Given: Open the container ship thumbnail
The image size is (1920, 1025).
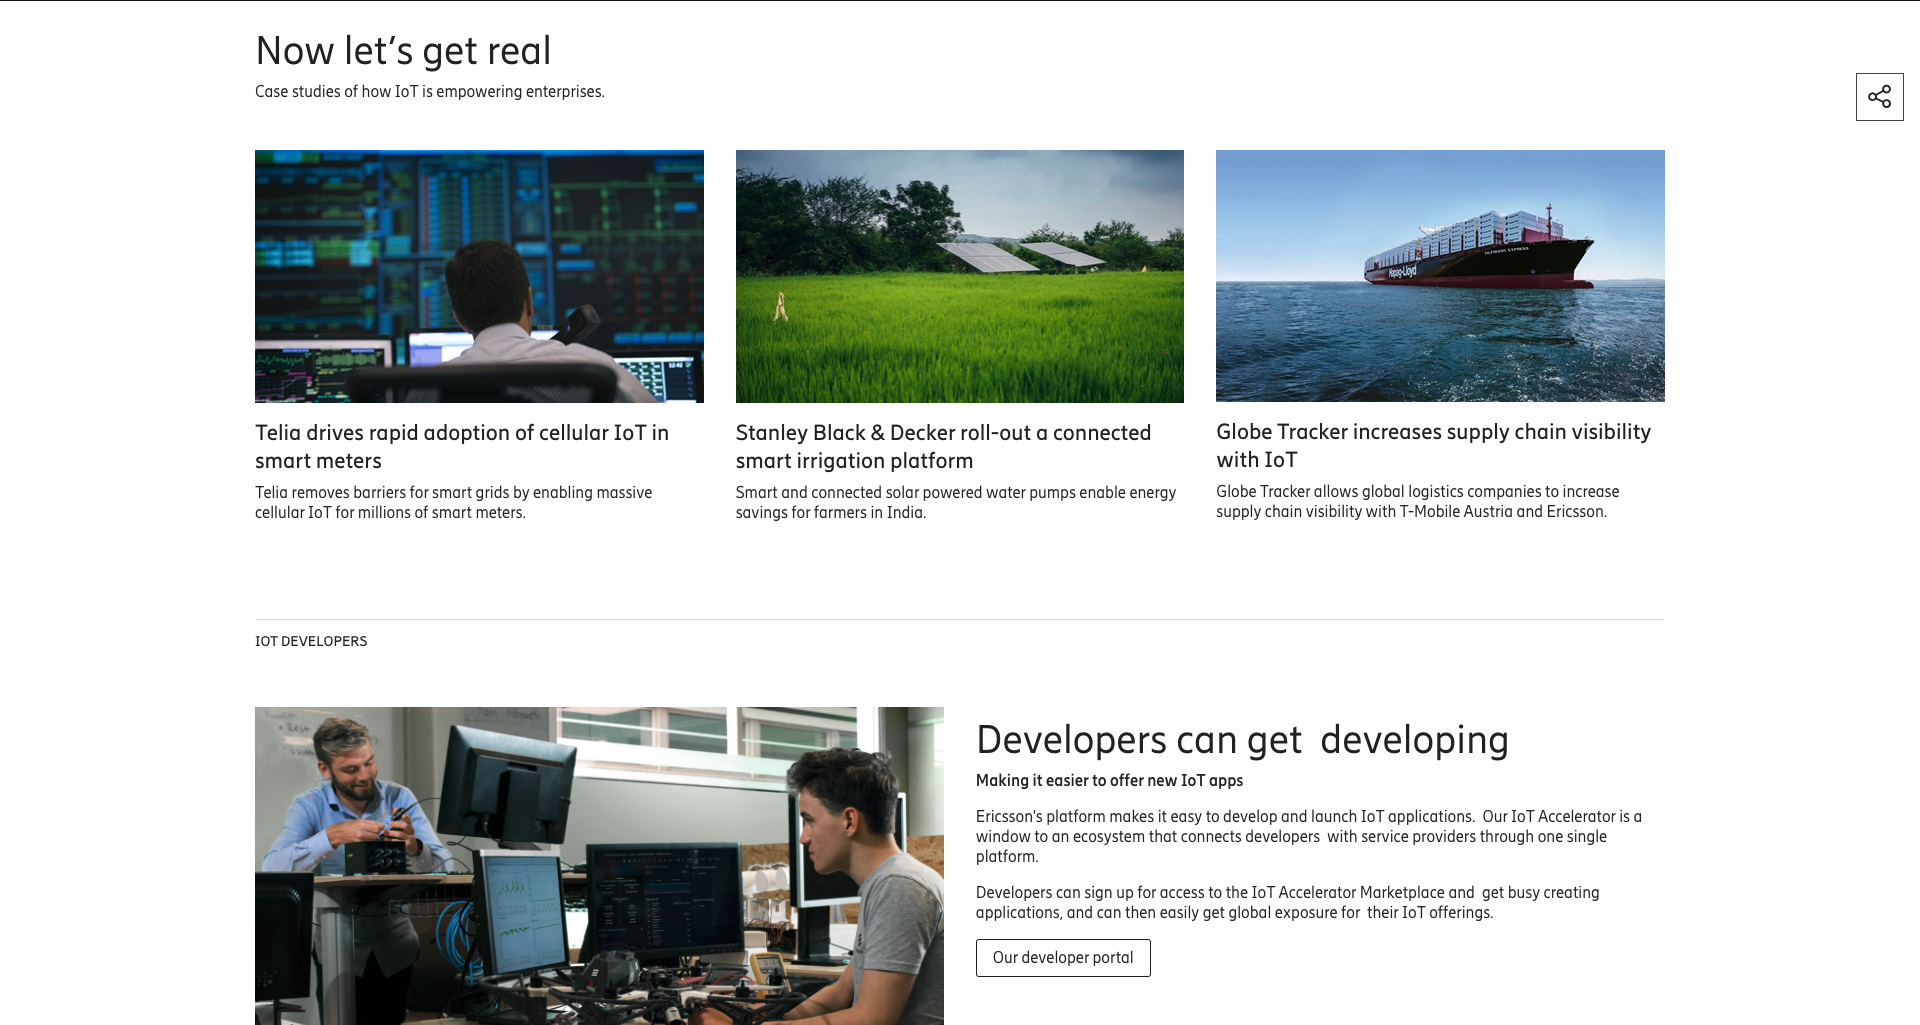Looking at the screenshot, I should (x=1440, y=276).
